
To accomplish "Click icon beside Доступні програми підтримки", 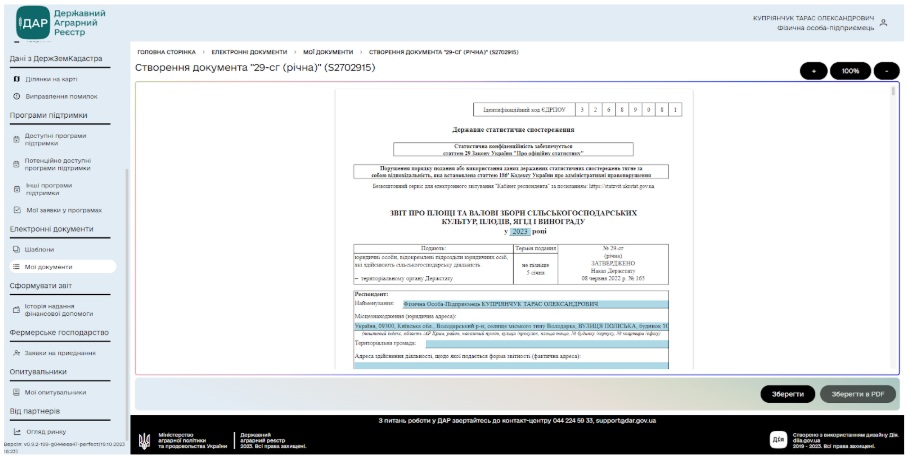I will [16, 139].
